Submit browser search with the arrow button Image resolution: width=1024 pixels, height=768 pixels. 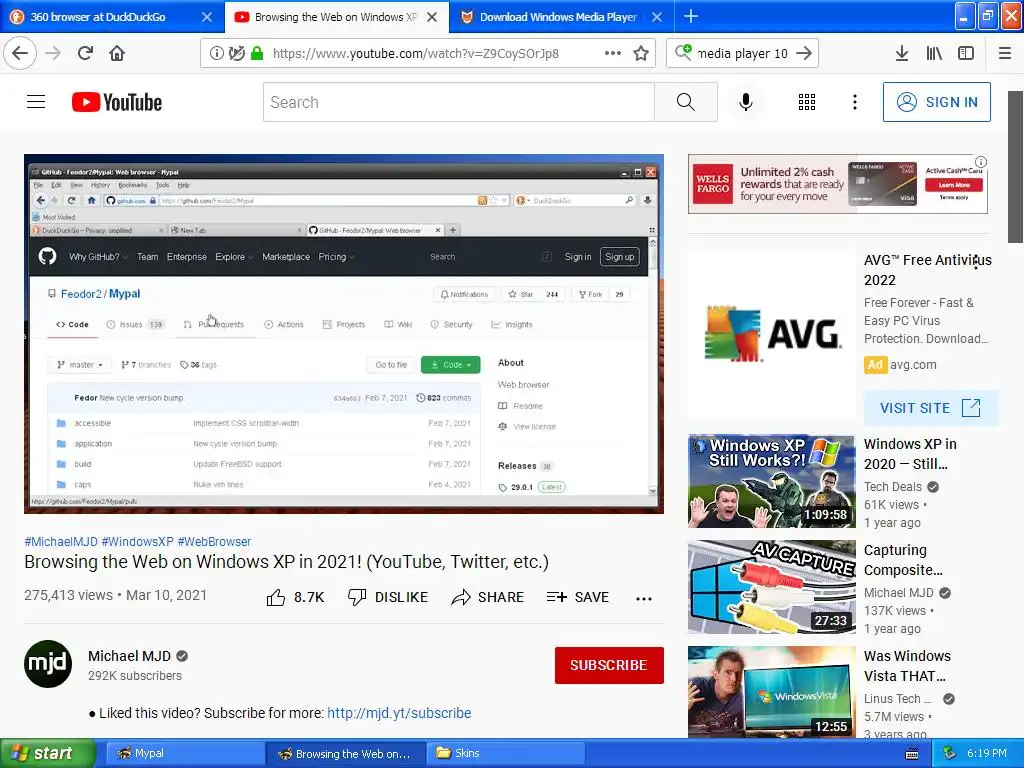click(x=804, y=53)
